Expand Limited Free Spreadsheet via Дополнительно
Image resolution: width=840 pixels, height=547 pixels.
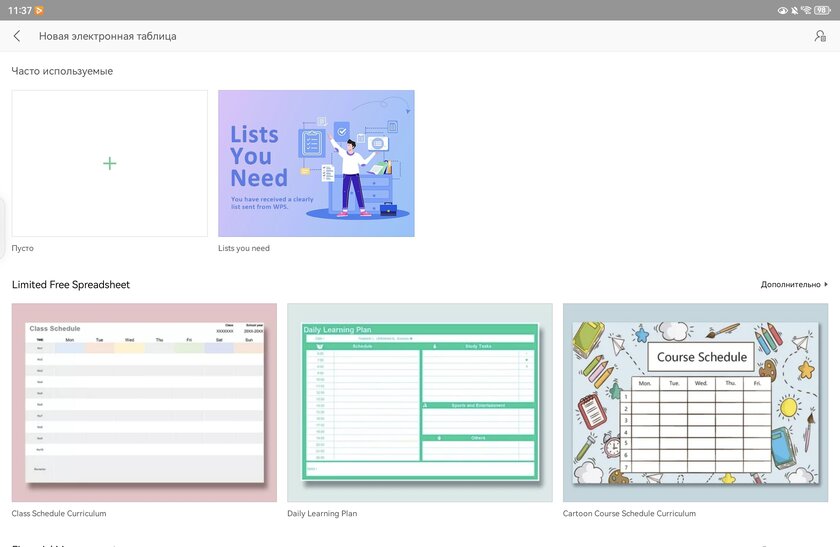click(x=794, y=284)
